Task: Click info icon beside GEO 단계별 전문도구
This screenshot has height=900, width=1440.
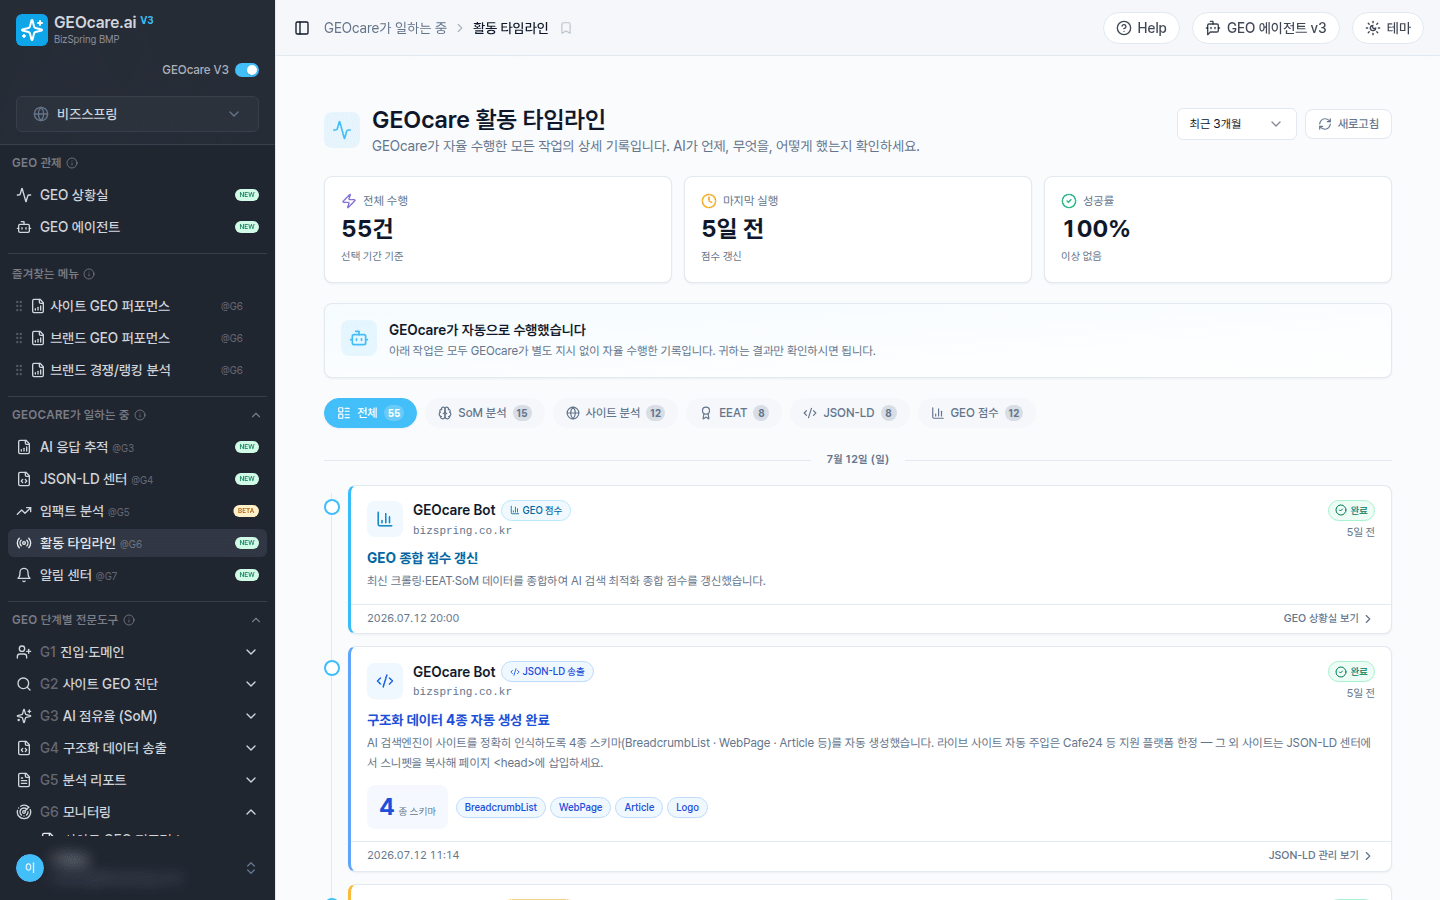Action: (129, 620)
